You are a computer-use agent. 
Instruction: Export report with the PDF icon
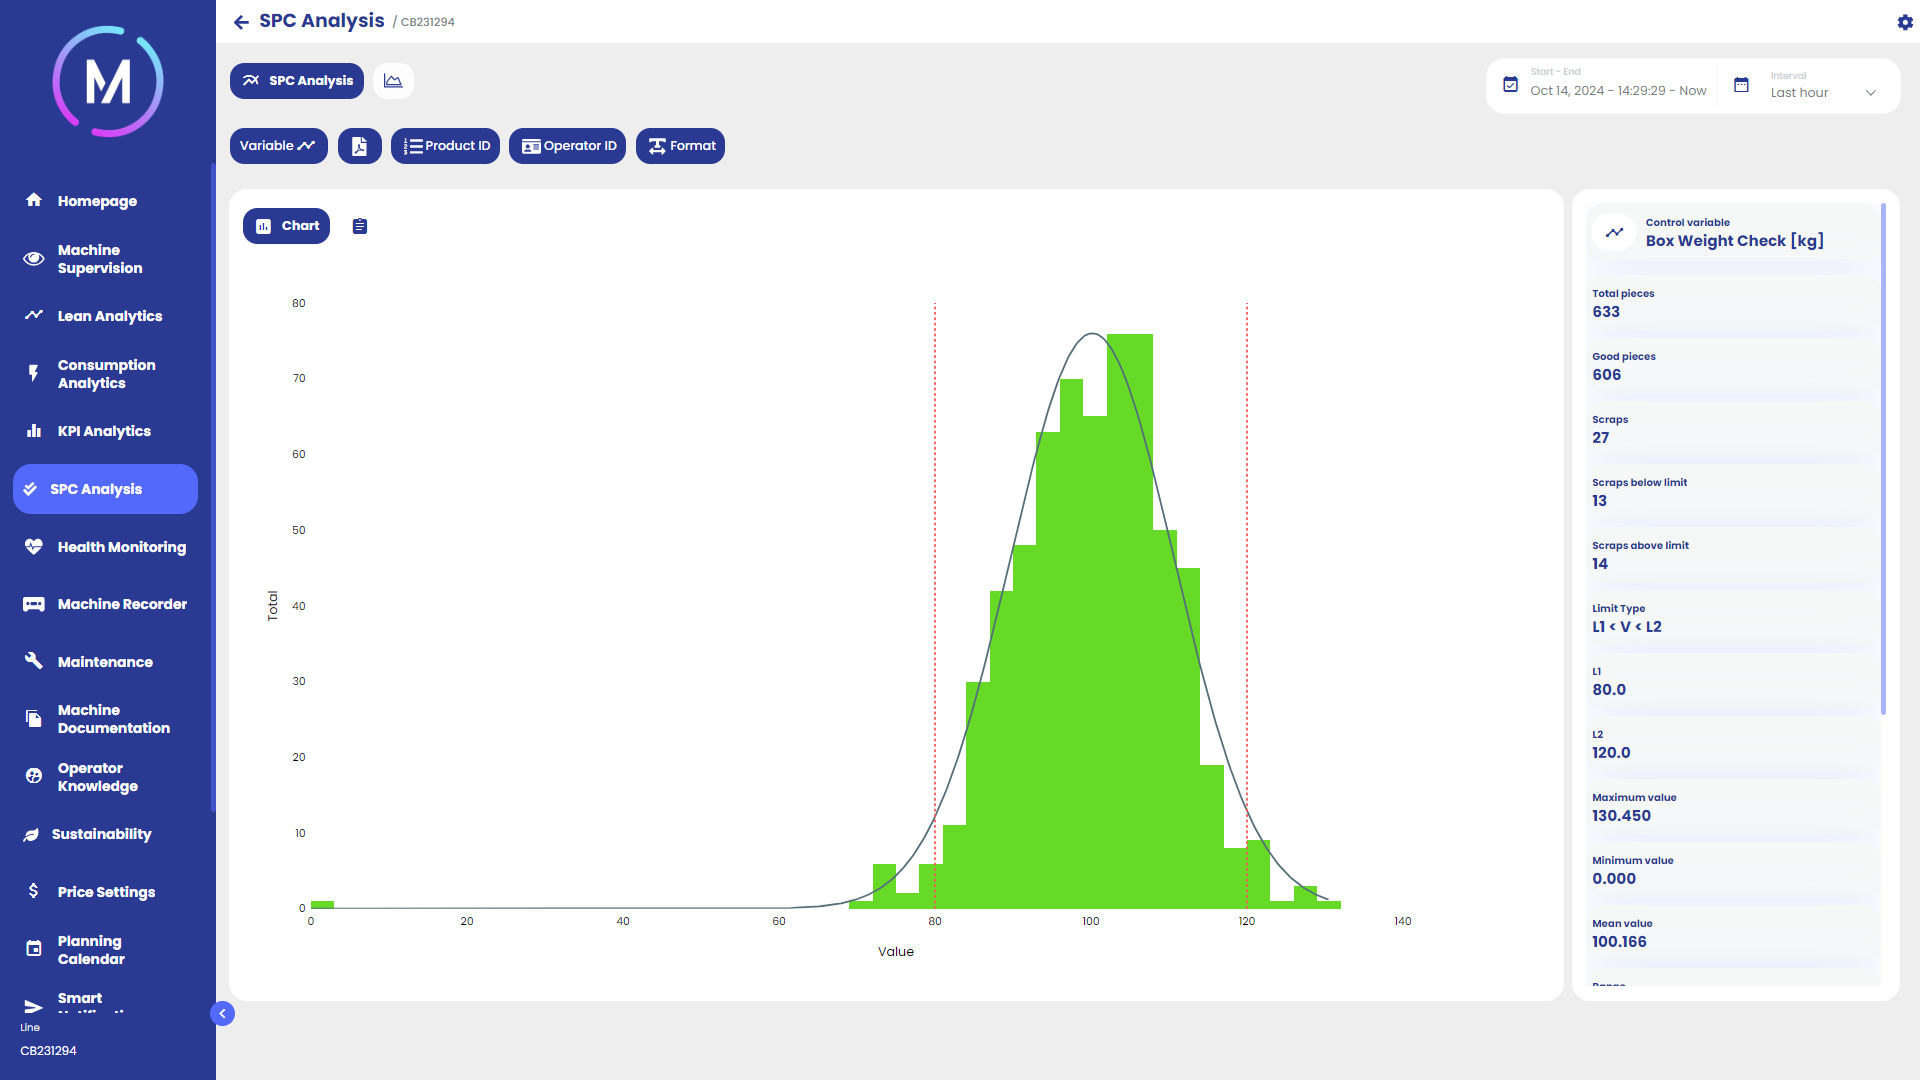359,146
